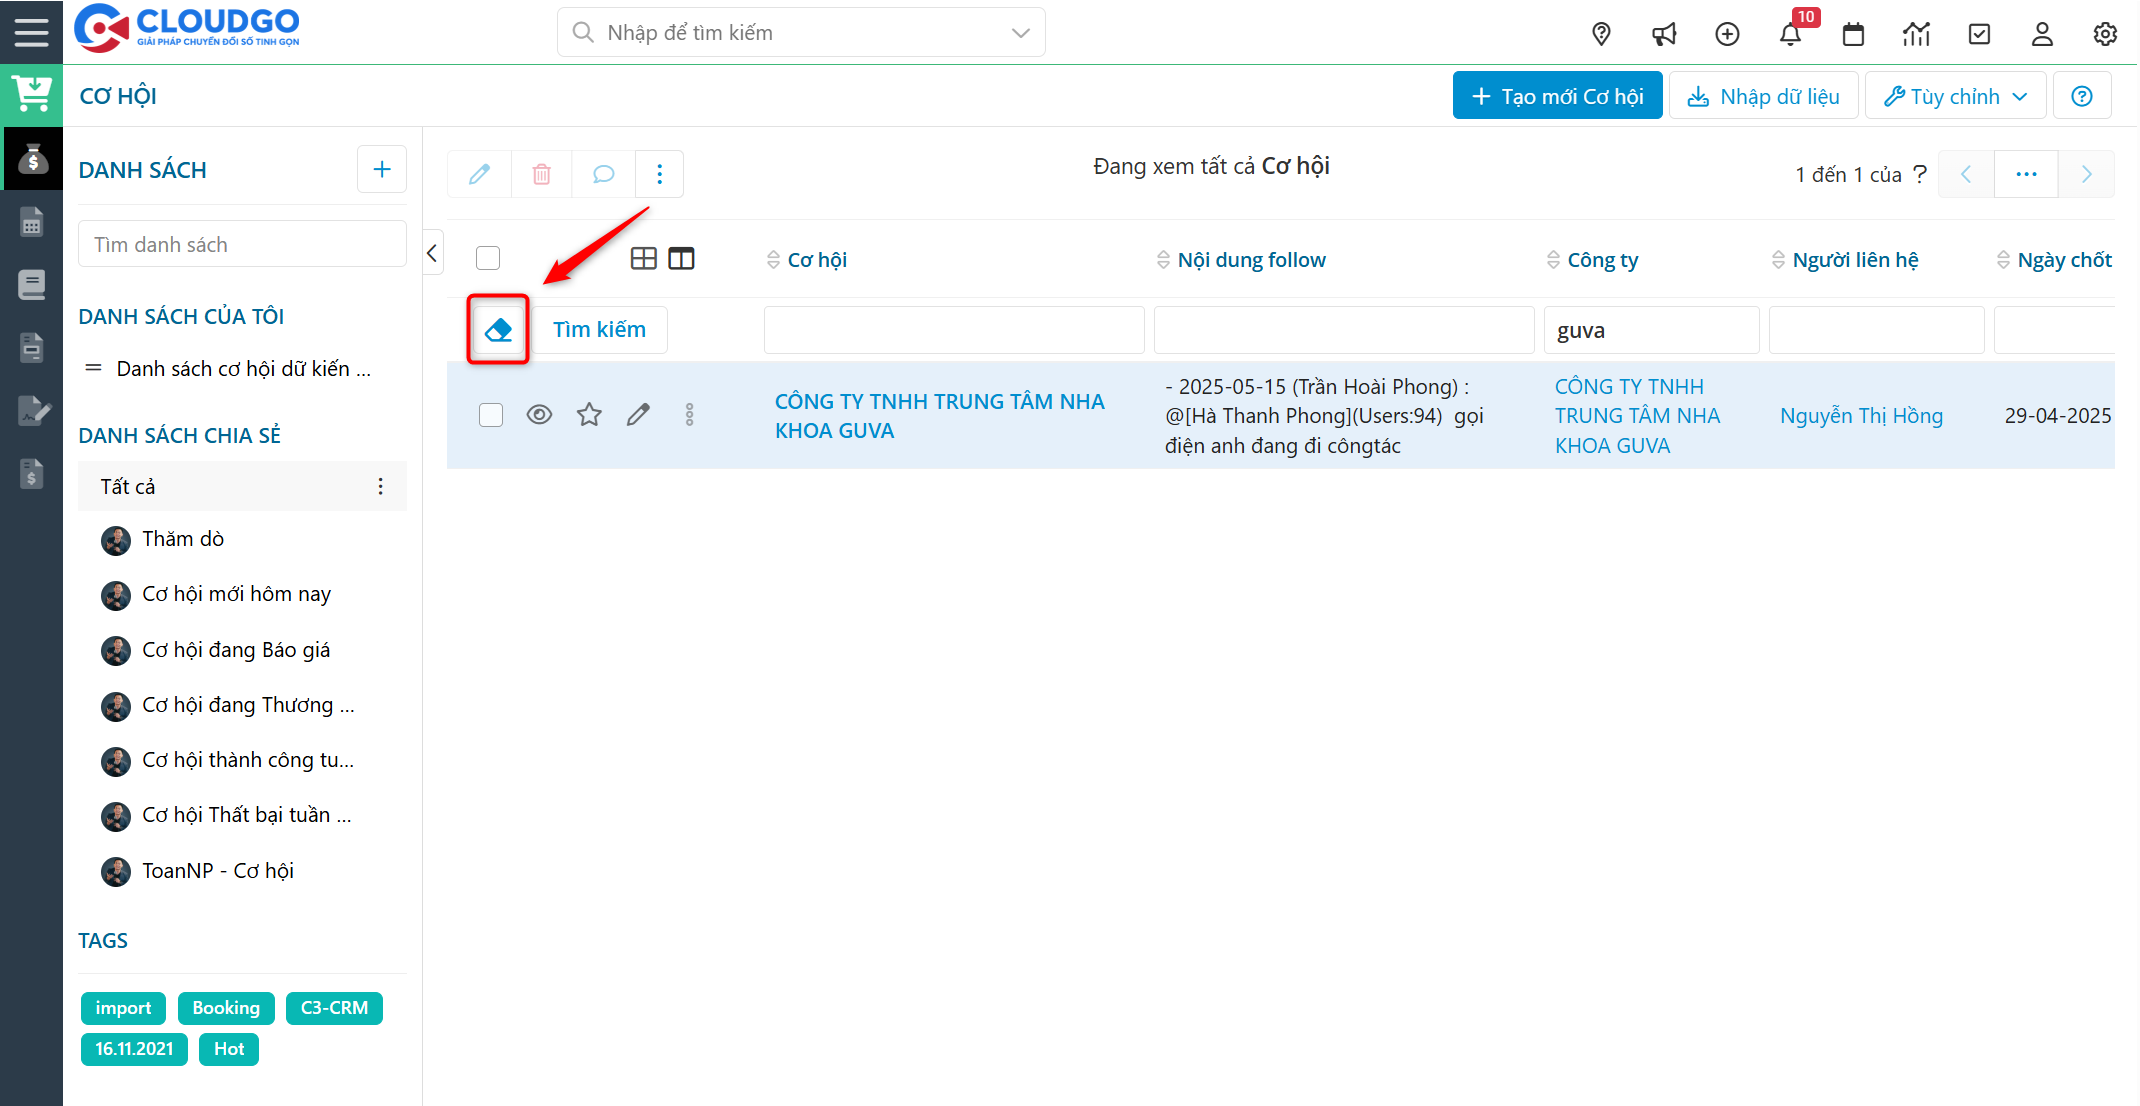Viewport: 2140px width, 1106px height.
Task: Check the checkbox on the GUVA row
Action: click(490, 414)
